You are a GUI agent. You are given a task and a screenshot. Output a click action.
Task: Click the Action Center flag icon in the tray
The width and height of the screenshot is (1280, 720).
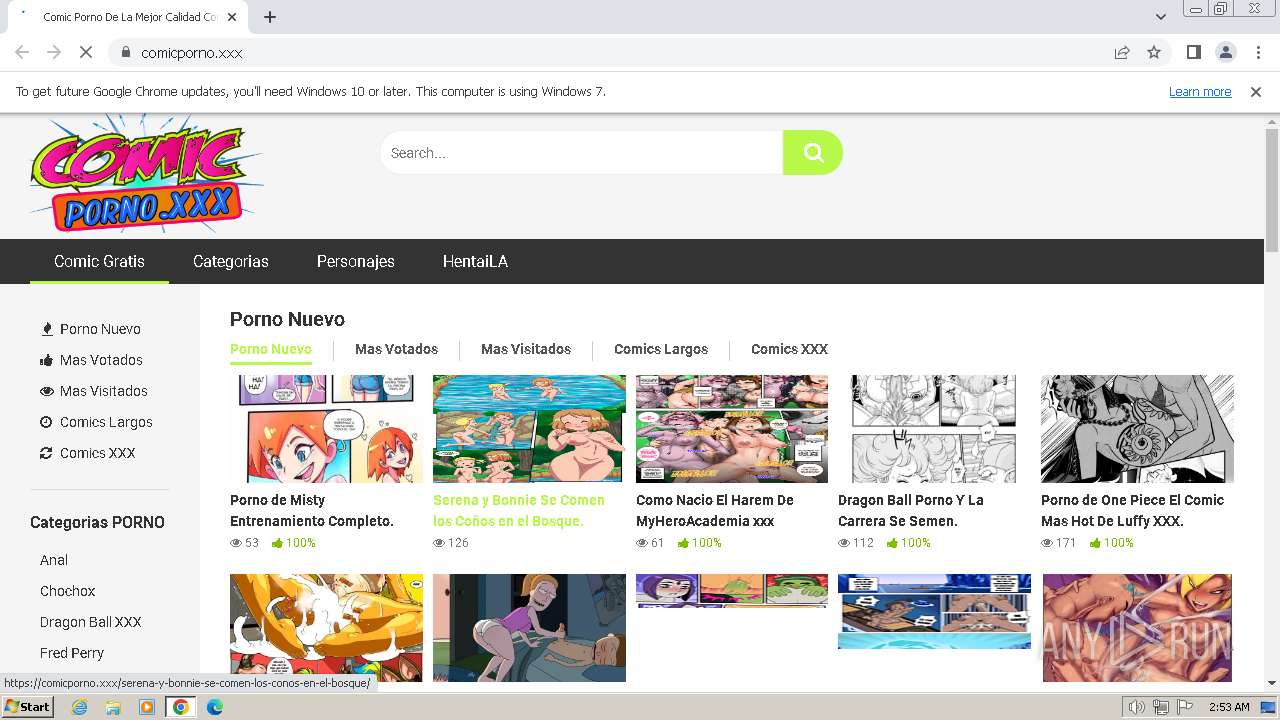[1184, 707]
